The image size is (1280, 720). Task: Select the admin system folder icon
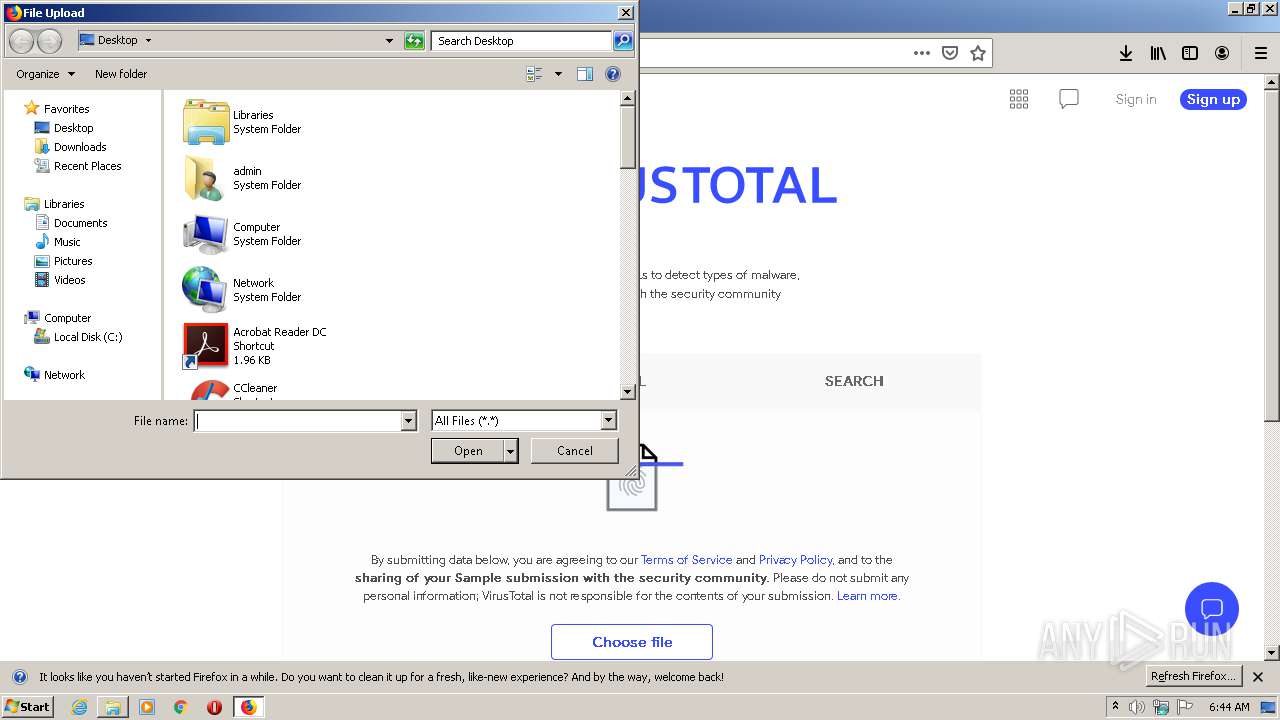[x=206, y=178]
